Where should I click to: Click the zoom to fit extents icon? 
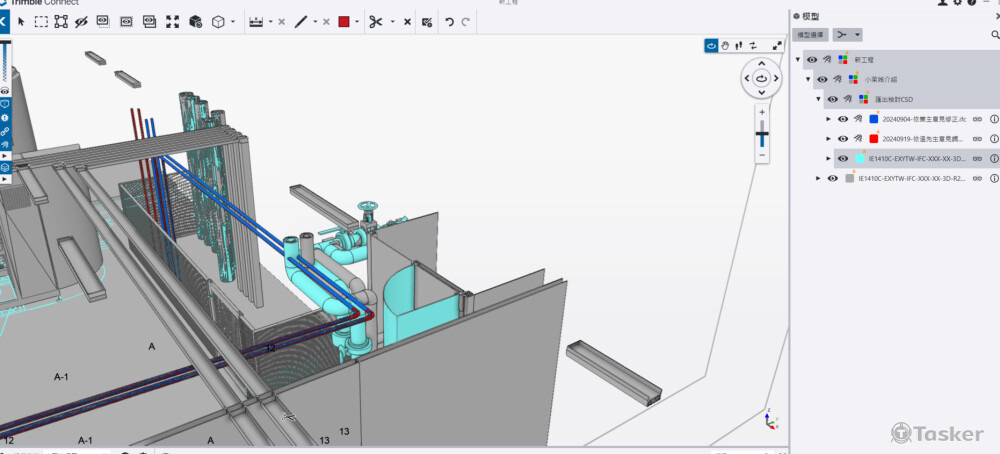[173, 21]
